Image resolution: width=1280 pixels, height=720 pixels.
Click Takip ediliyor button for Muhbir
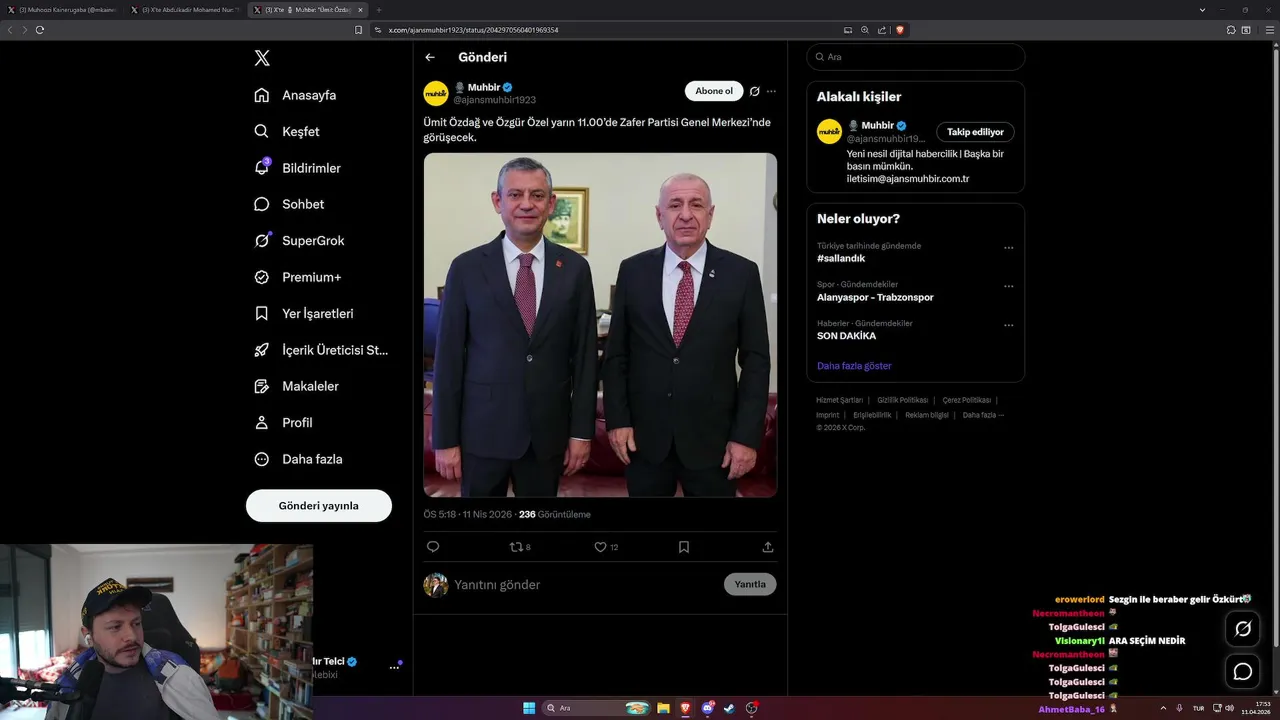pyautogui.click(x=975, y=132)
